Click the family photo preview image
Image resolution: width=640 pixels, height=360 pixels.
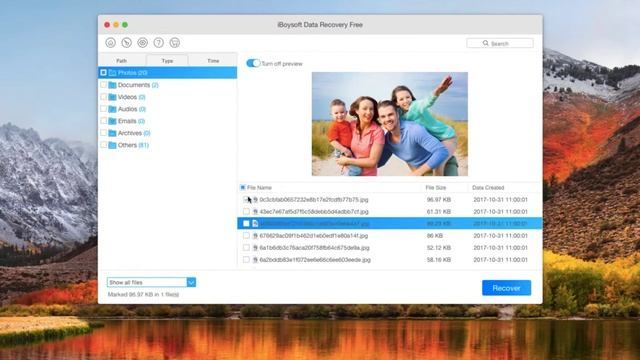[x=390, y=124]
